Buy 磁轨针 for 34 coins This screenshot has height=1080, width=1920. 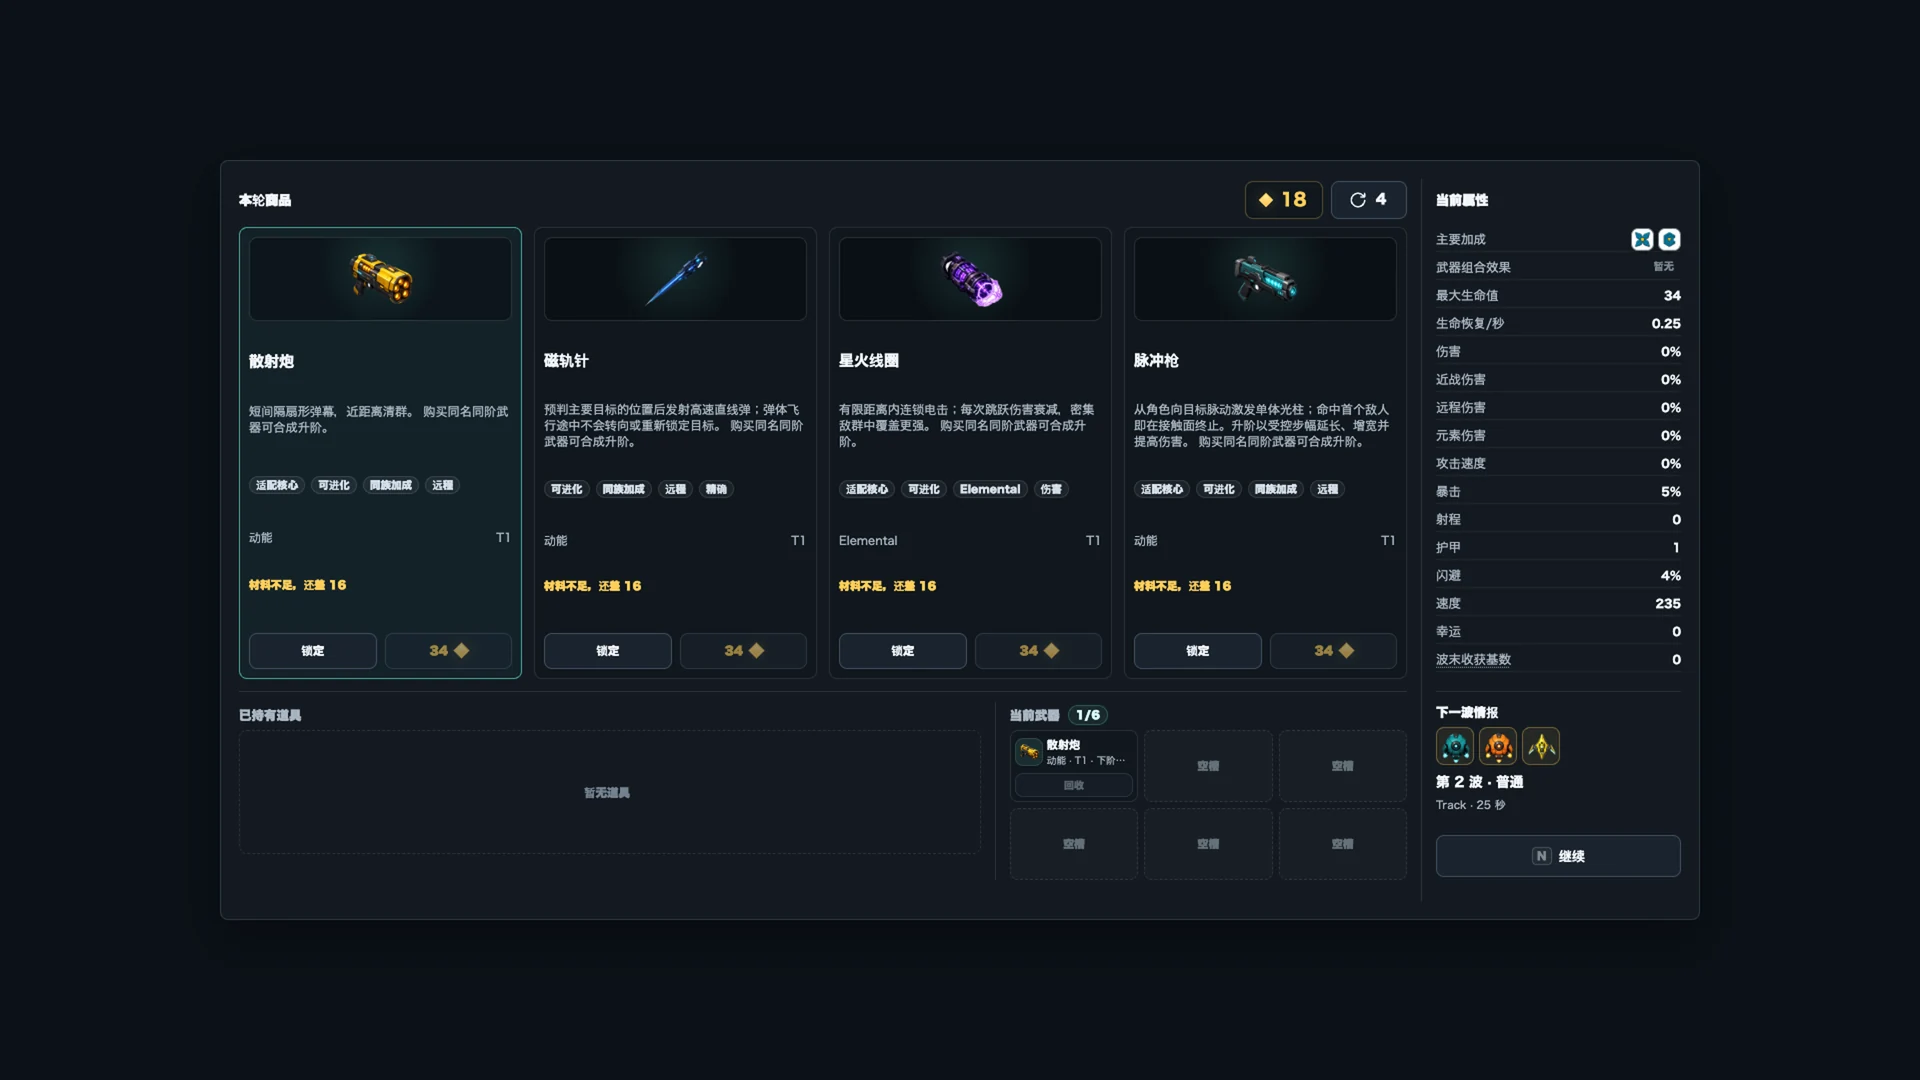point(743,651)
